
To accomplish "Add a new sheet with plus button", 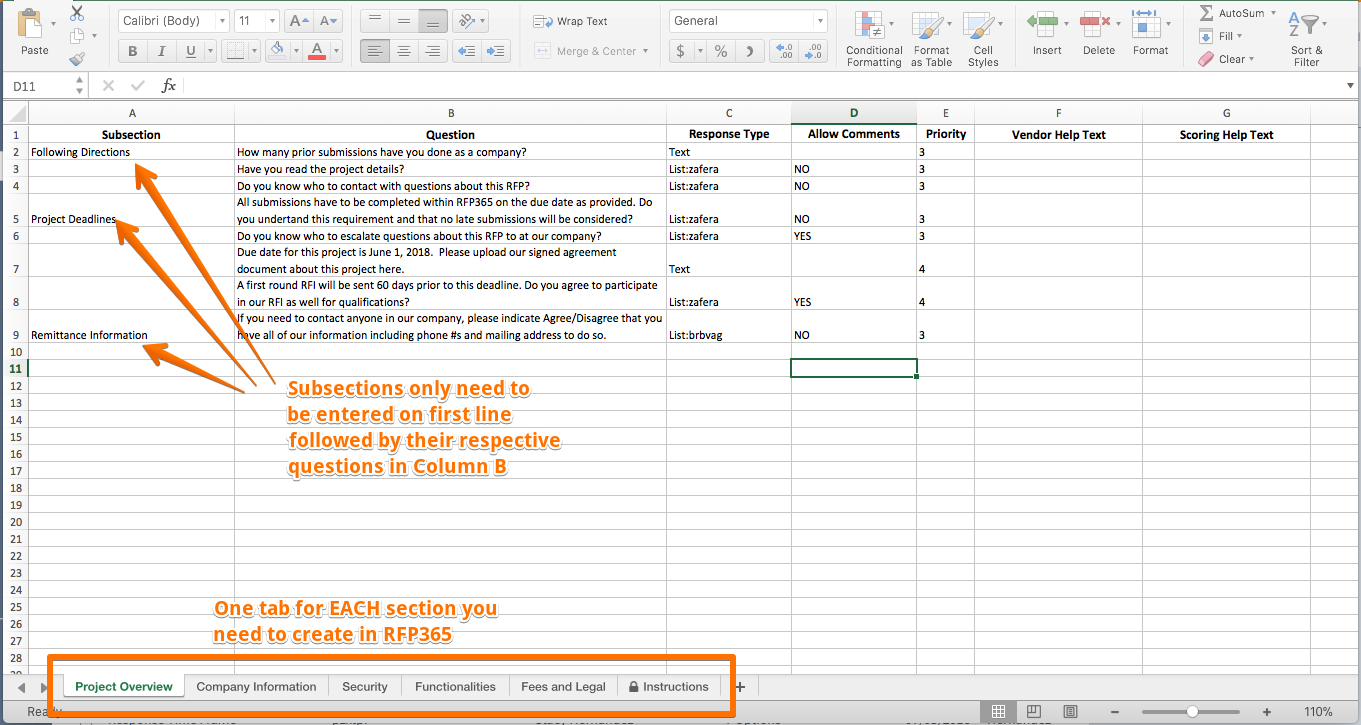I will 740,686.
